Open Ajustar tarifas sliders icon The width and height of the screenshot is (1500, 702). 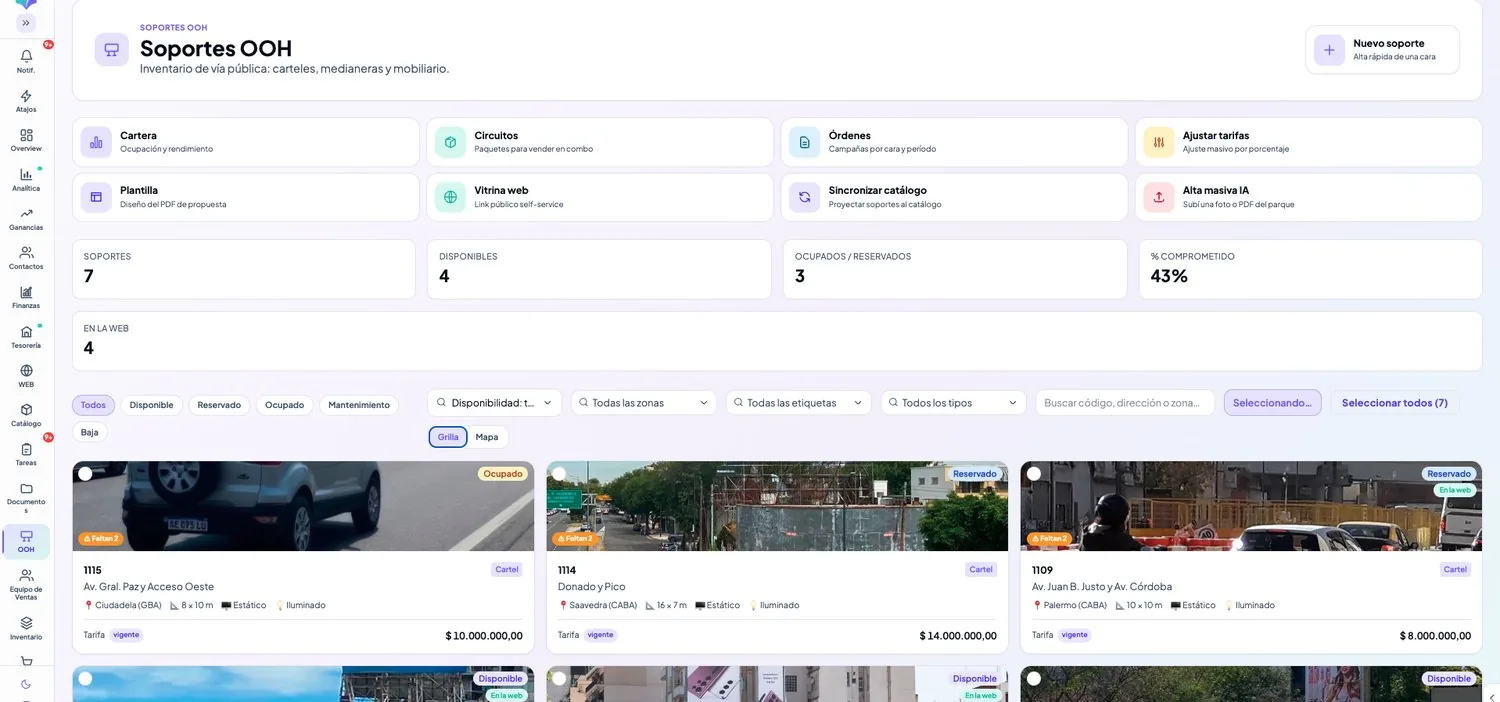pyautogui.click(x=1158, y=142)
